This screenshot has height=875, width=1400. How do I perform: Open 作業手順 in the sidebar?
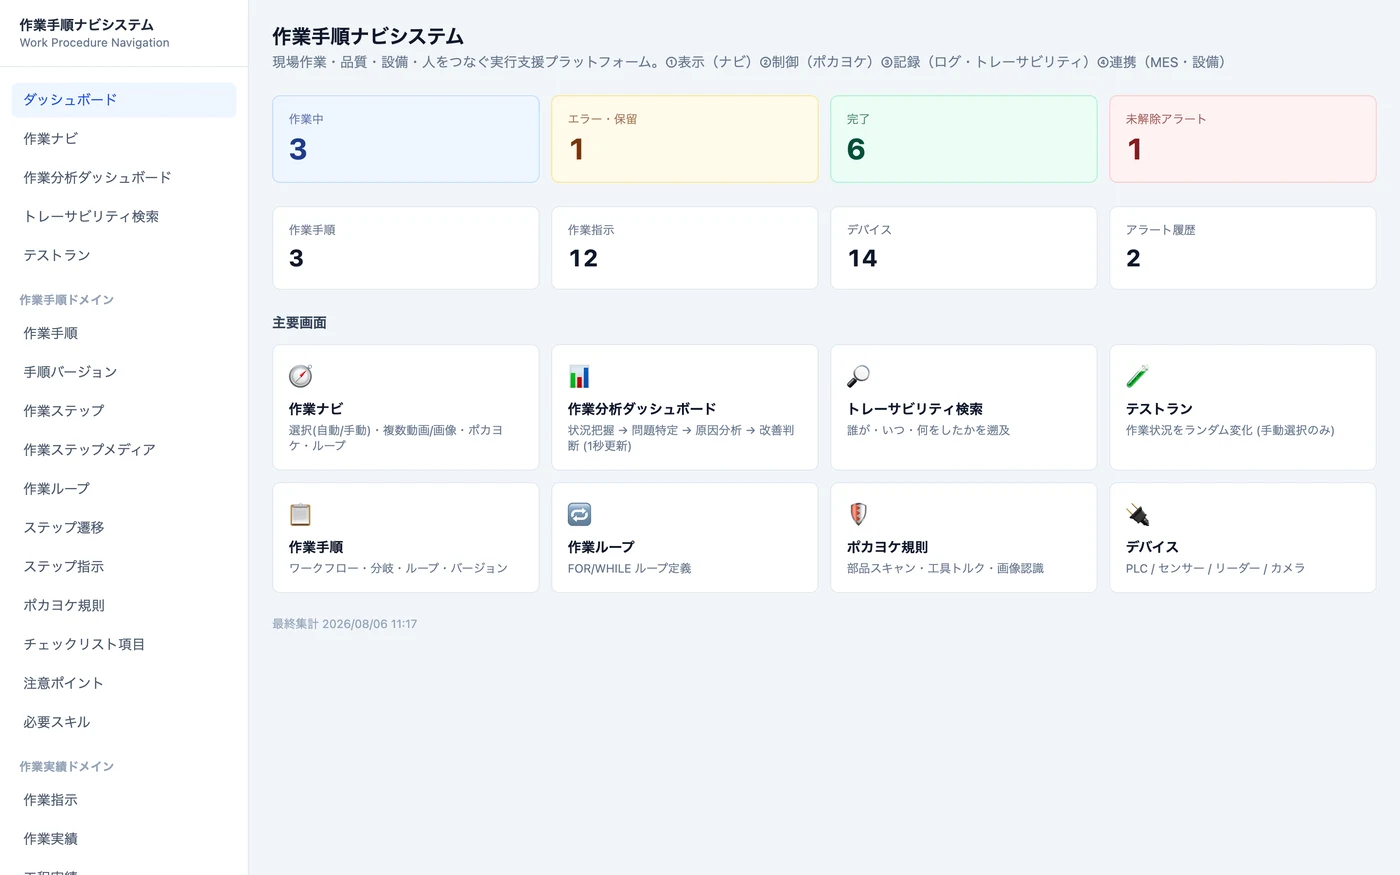124,334
